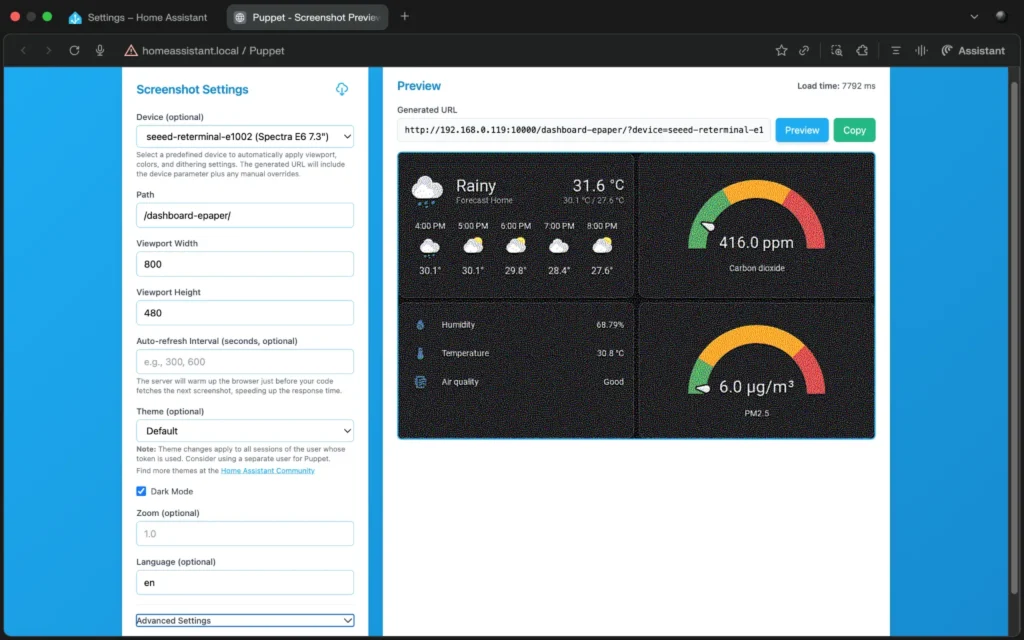Click the screenshot search icon in toolbar
Viewport: 1024px width, 640px height.
pyautogui.click(x=837, y=50)
